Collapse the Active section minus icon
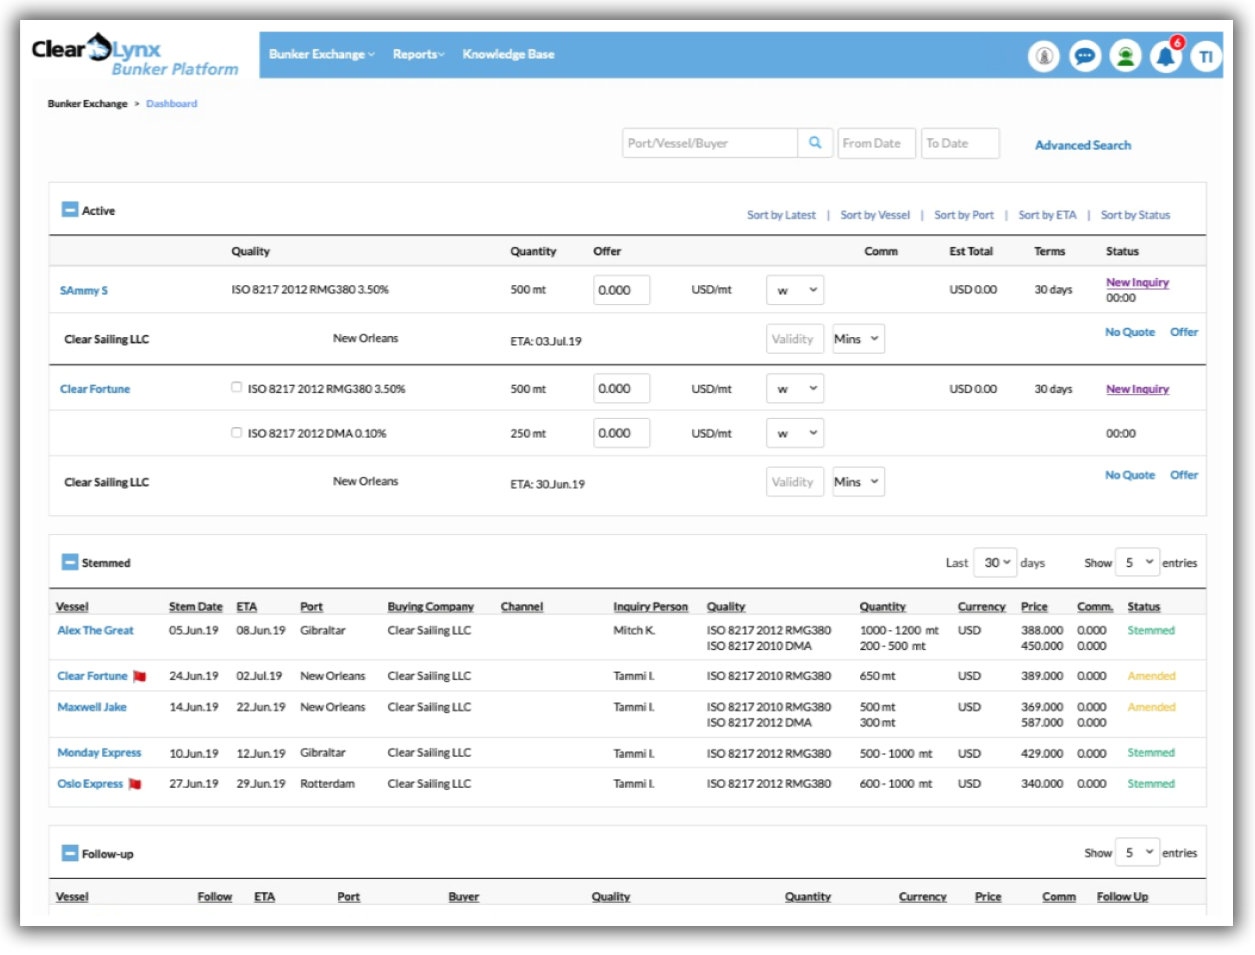1255x955 pixels. pos(70,210)
